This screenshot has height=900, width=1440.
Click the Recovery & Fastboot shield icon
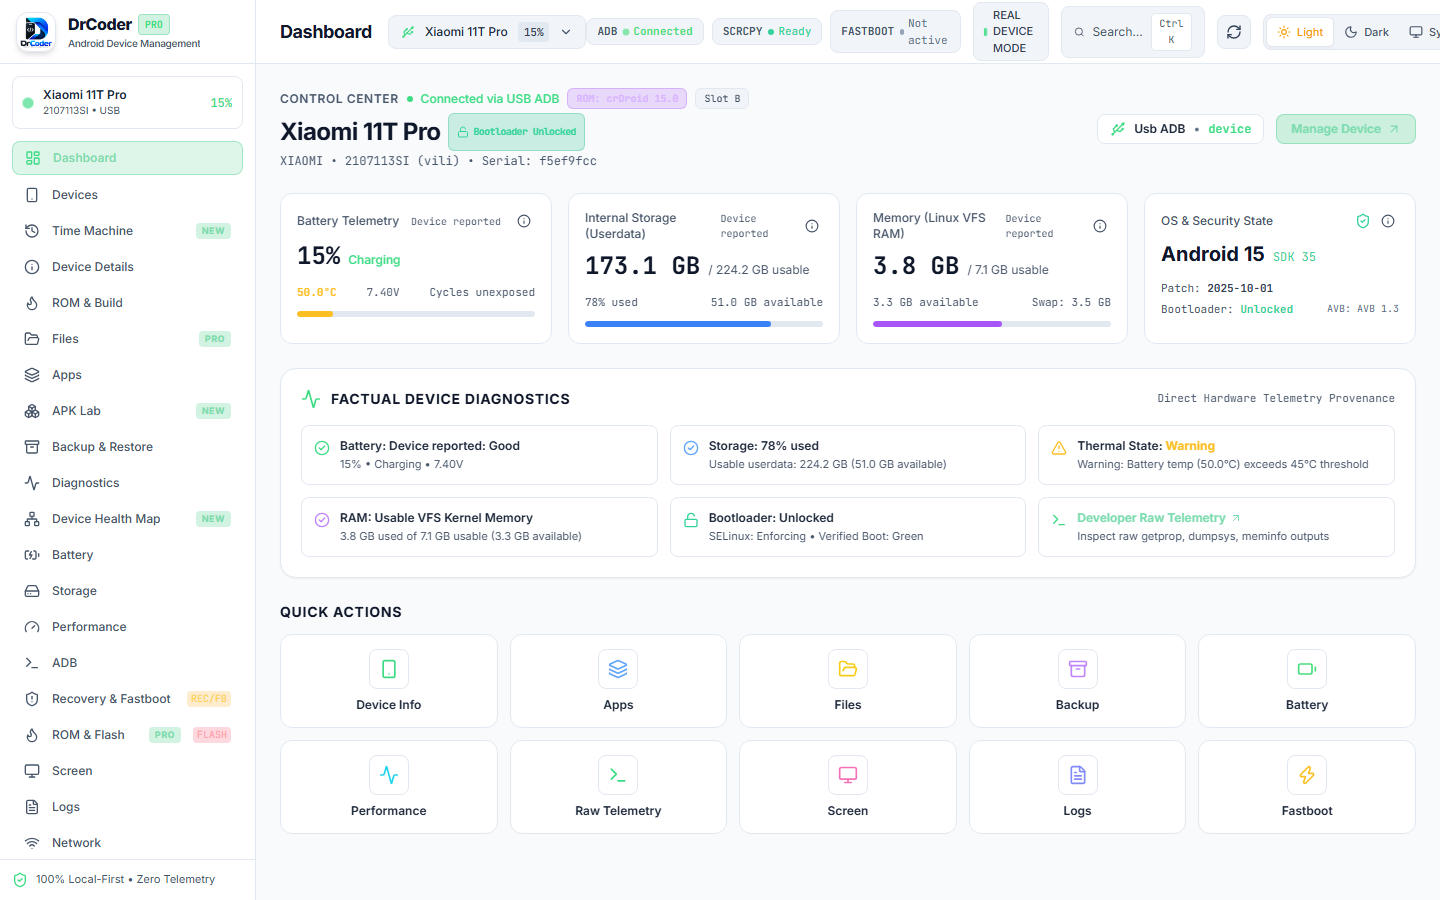32,699
